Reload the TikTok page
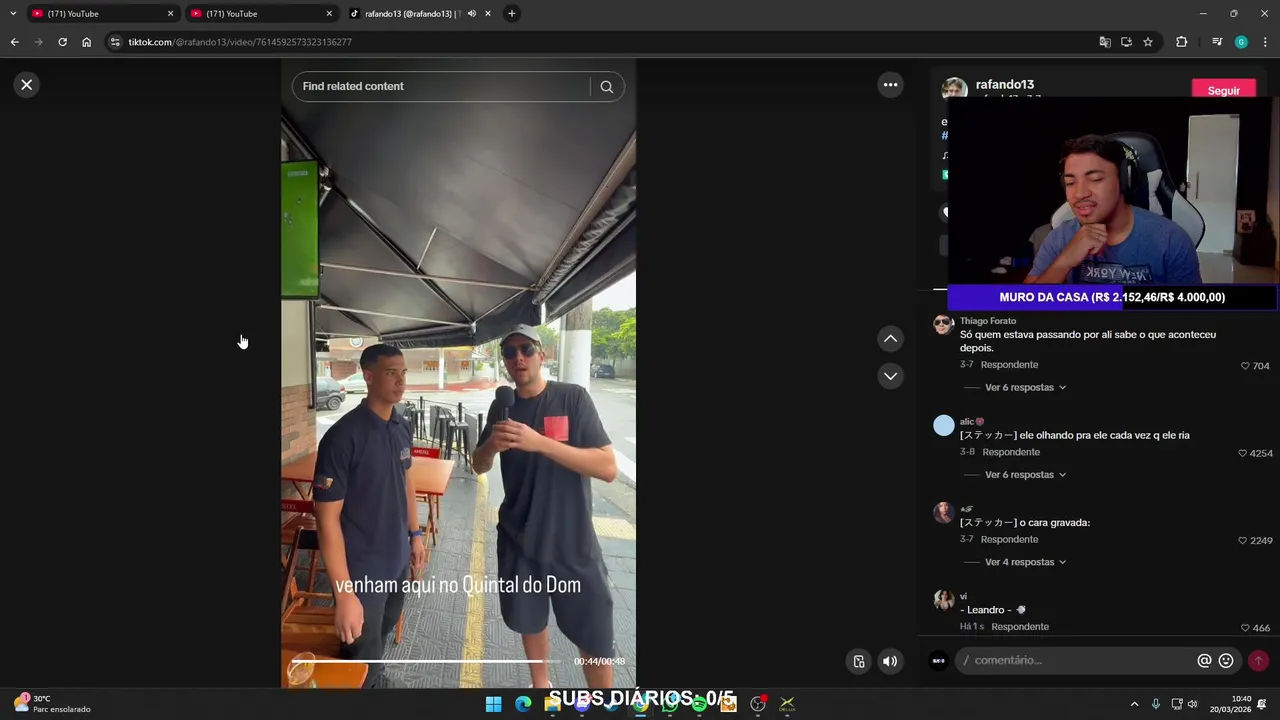The height and width of the screenshot is (720, 1280). 62,42
